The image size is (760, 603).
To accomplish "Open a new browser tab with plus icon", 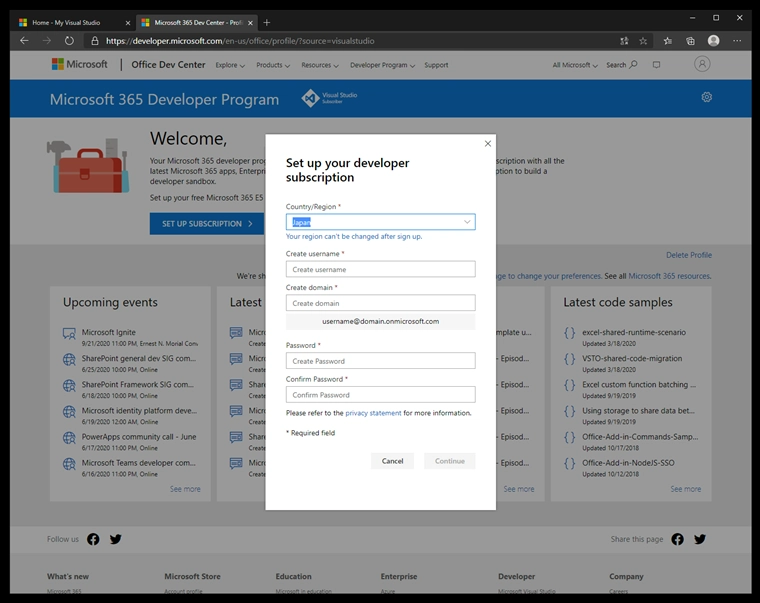I will click(x=267, y=22).
